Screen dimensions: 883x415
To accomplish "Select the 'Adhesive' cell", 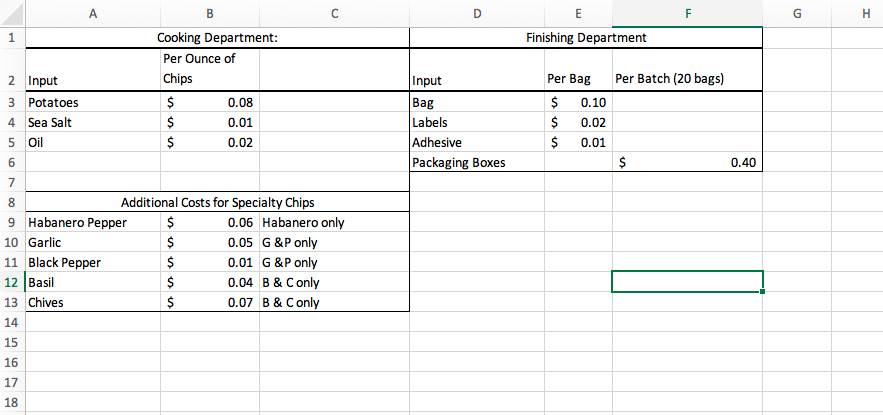I will point(477,142).
